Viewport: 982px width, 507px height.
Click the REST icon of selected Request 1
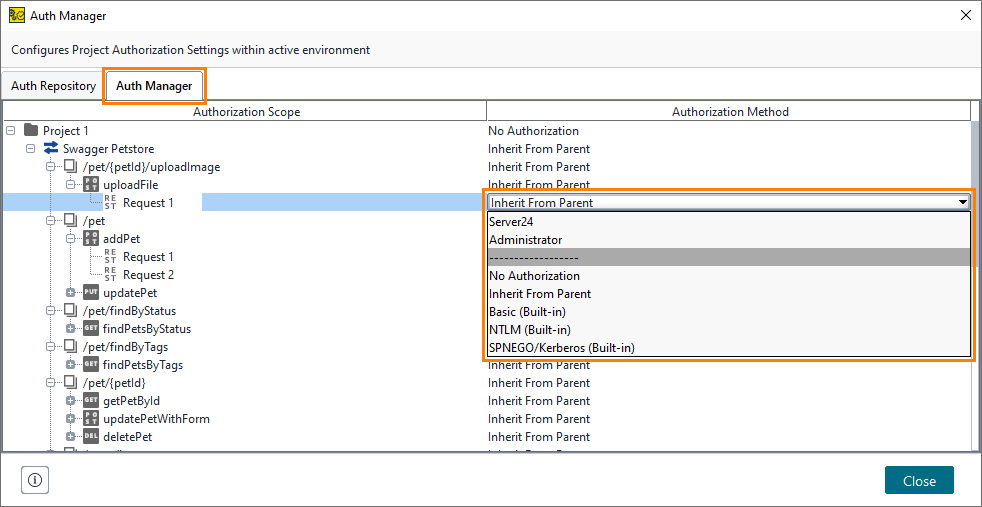[111, 203]
